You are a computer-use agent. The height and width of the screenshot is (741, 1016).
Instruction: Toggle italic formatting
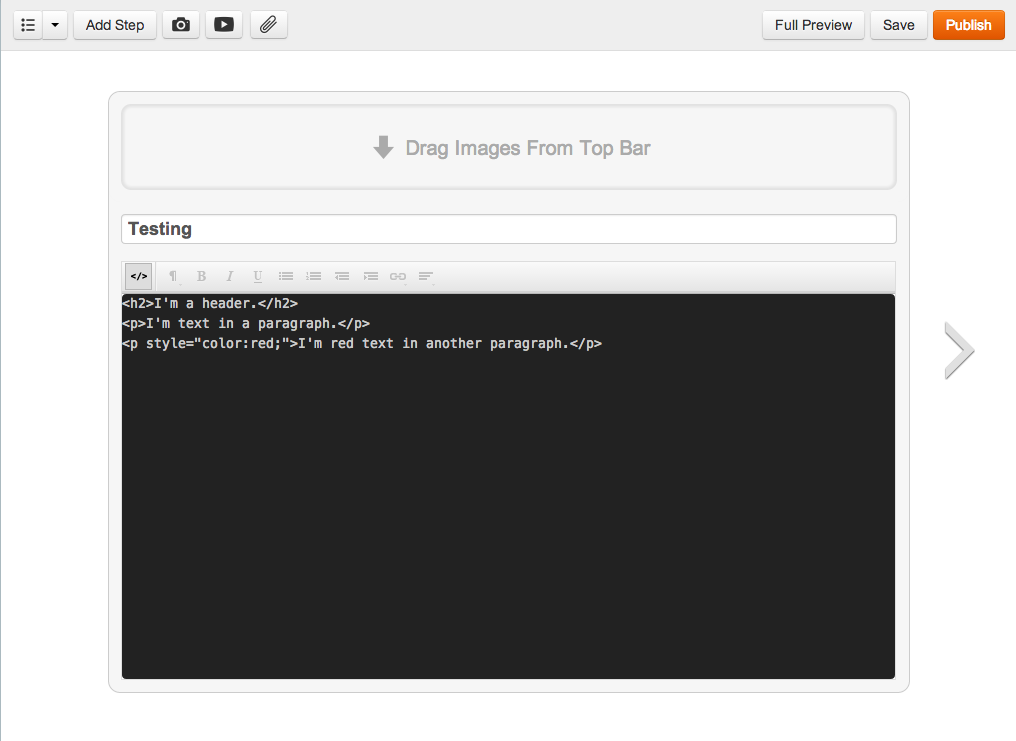tap(229, 276)
